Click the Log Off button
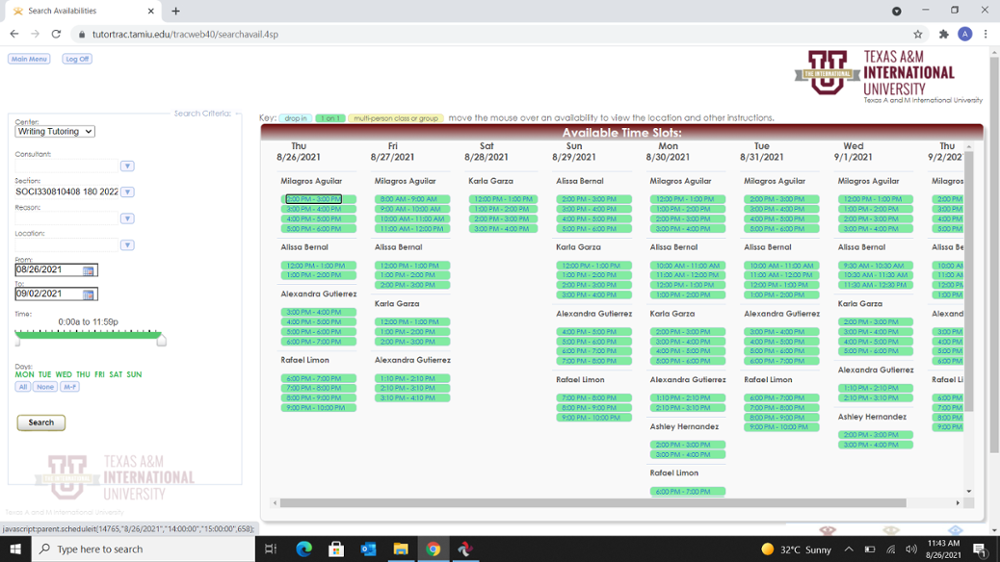Viewport: 1000px width, 562px height. pyautogui.click(x=77, y=59)
